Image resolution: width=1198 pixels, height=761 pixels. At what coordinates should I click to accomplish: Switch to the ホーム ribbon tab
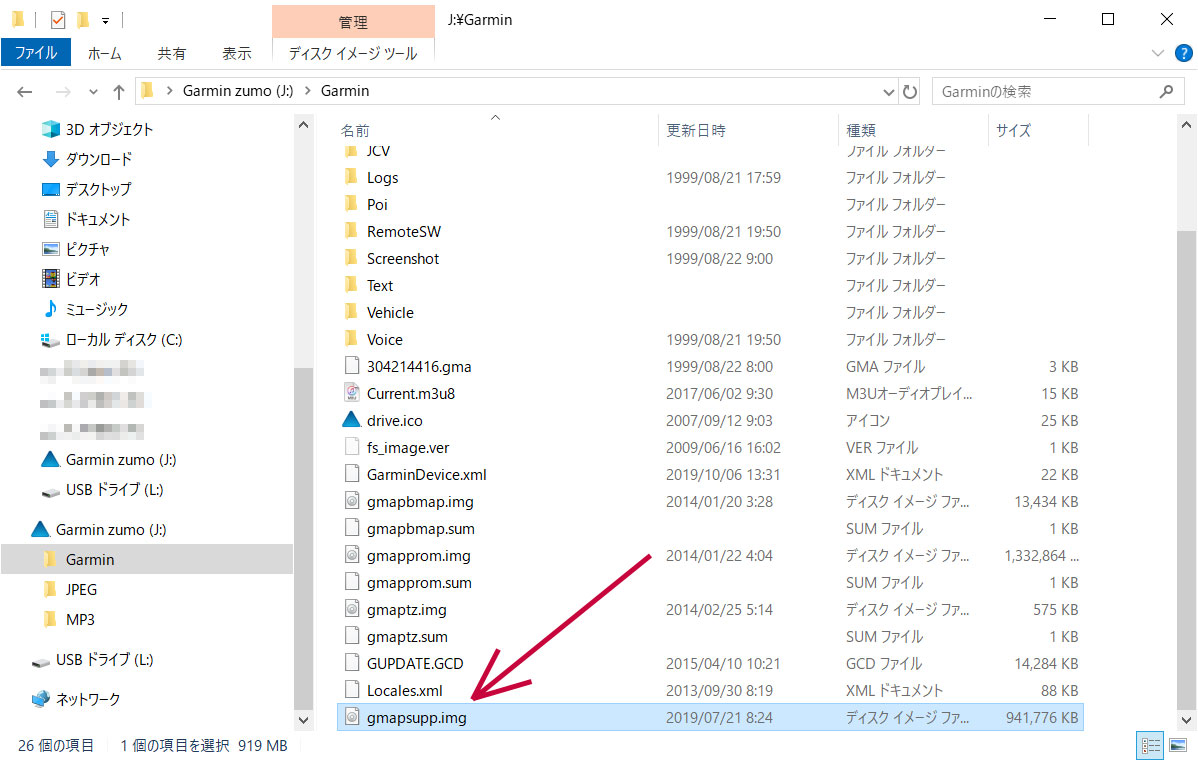coord(105,53)
